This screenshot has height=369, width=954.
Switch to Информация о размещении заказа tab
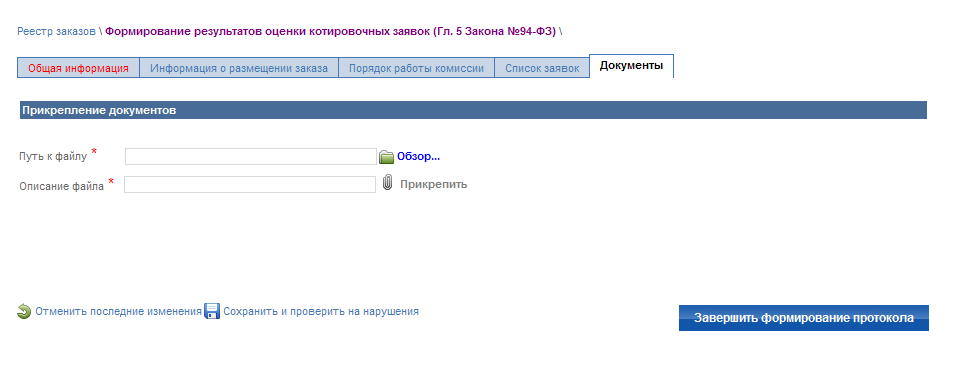point(239,68)
